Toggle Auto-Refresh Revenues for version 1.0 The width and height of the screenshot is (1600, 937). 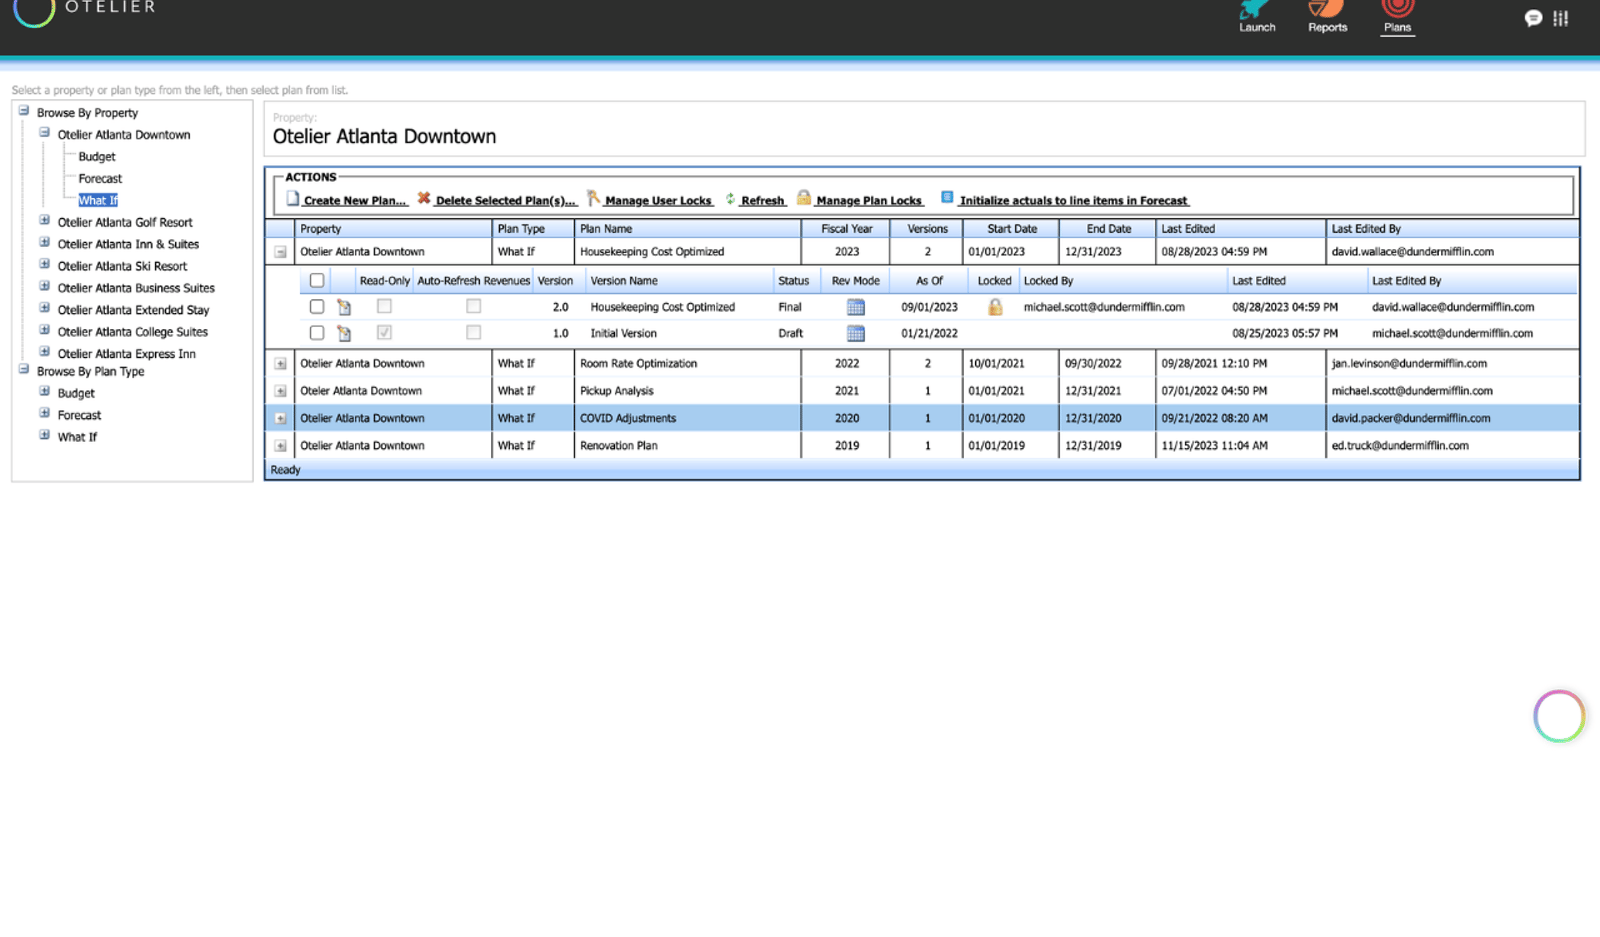(x=474, y=332)
